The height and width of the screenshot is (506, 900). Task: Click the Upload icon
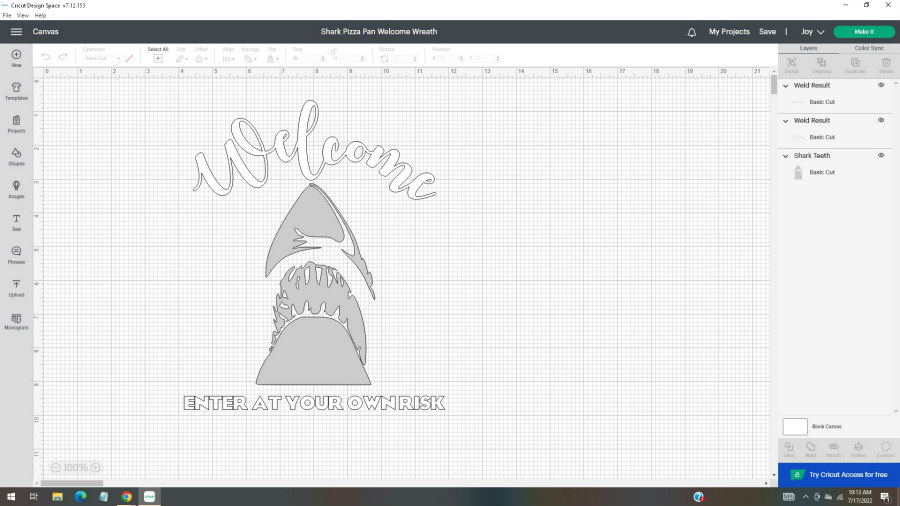16,287
